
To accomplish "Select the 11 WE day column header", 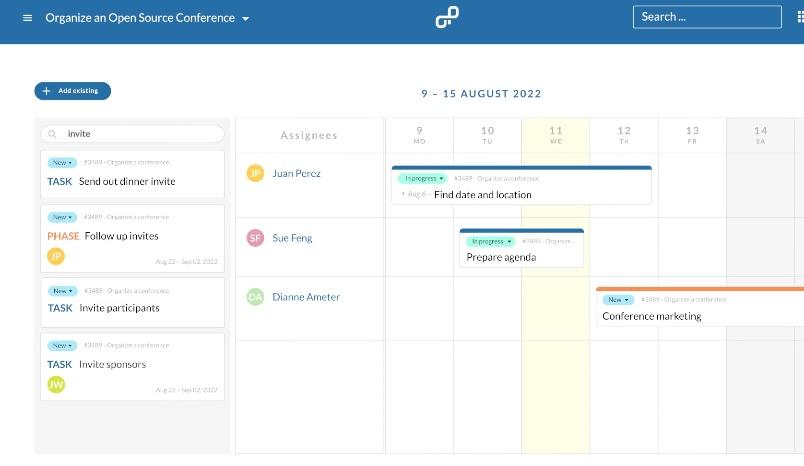I will [555, 135].
